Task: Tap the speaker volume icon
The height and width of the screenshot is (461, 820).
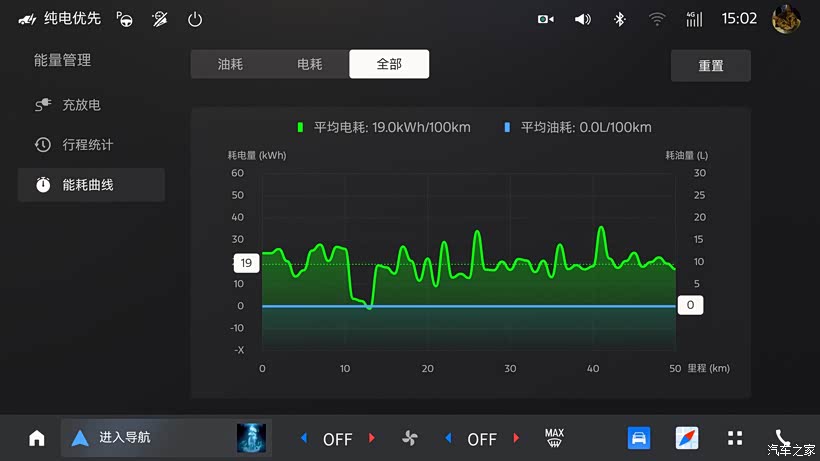Action: (x=583, y=19)
